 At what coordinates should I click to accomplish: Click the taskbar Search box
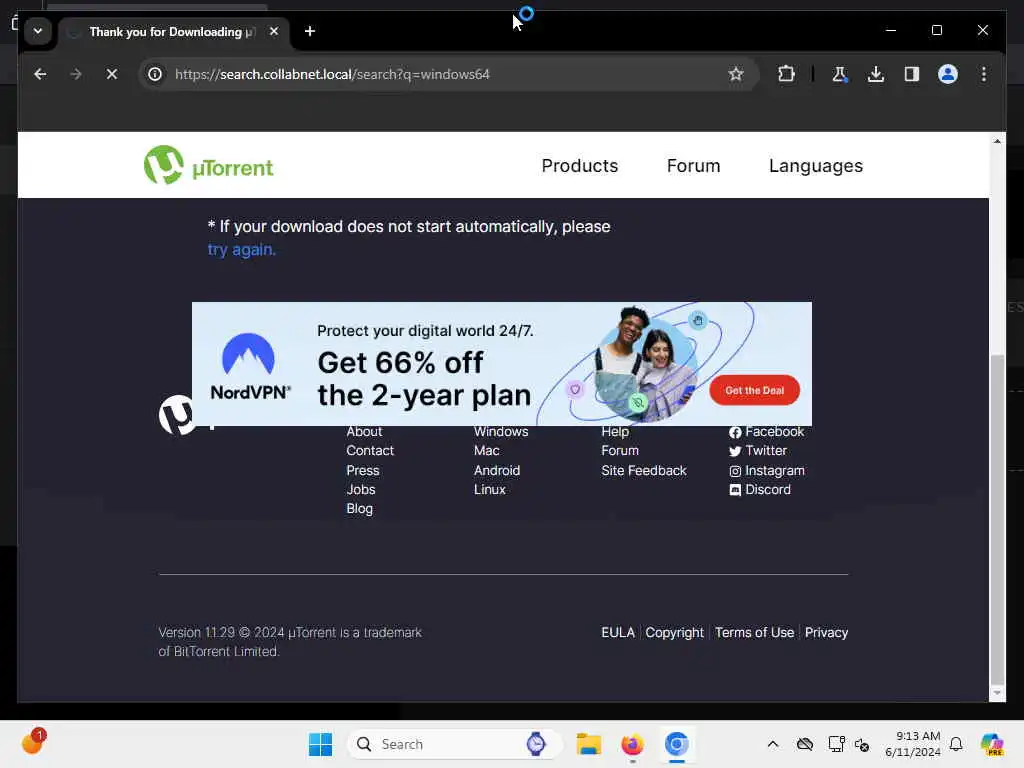pyautogui.click(x=455, y=744)
